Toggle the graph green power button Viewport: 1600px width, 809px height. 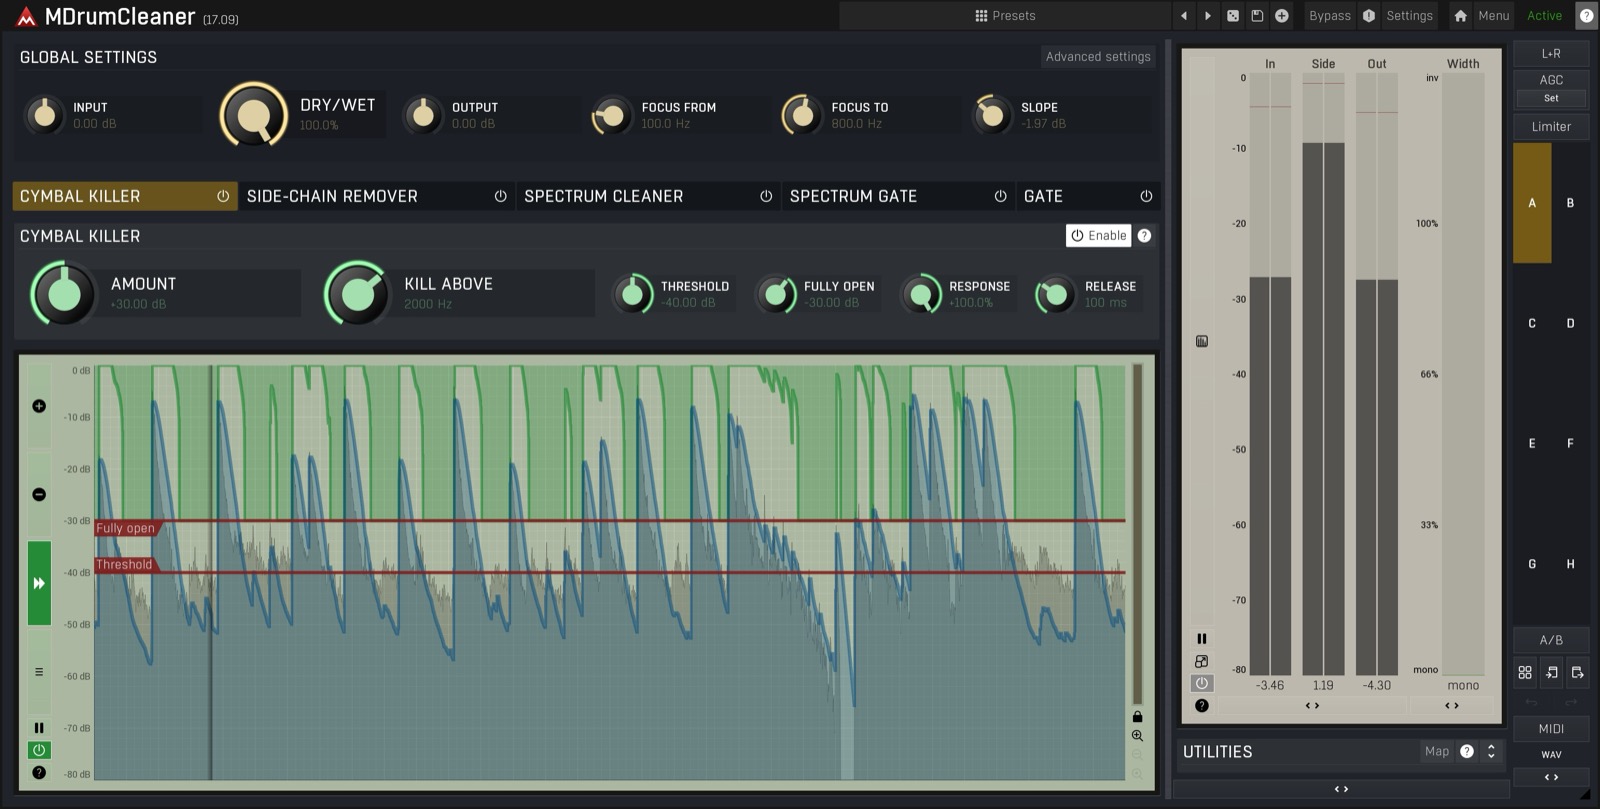point(39,750)
